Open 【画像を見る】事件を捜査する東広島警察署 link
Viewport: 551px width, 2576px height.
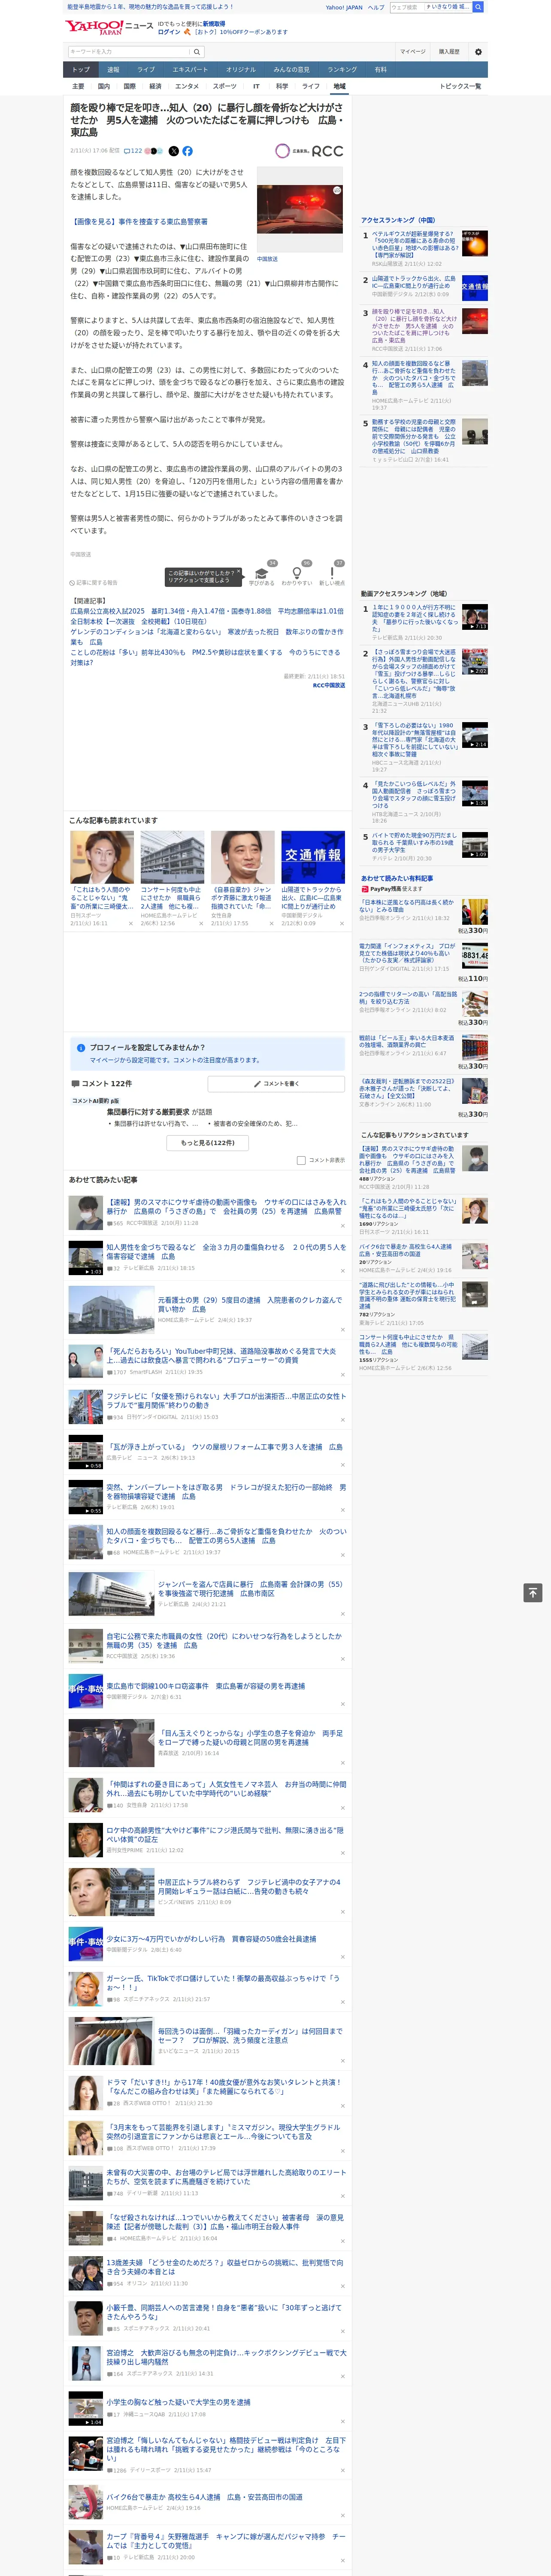pyautogui.click(x=139, y=221)
